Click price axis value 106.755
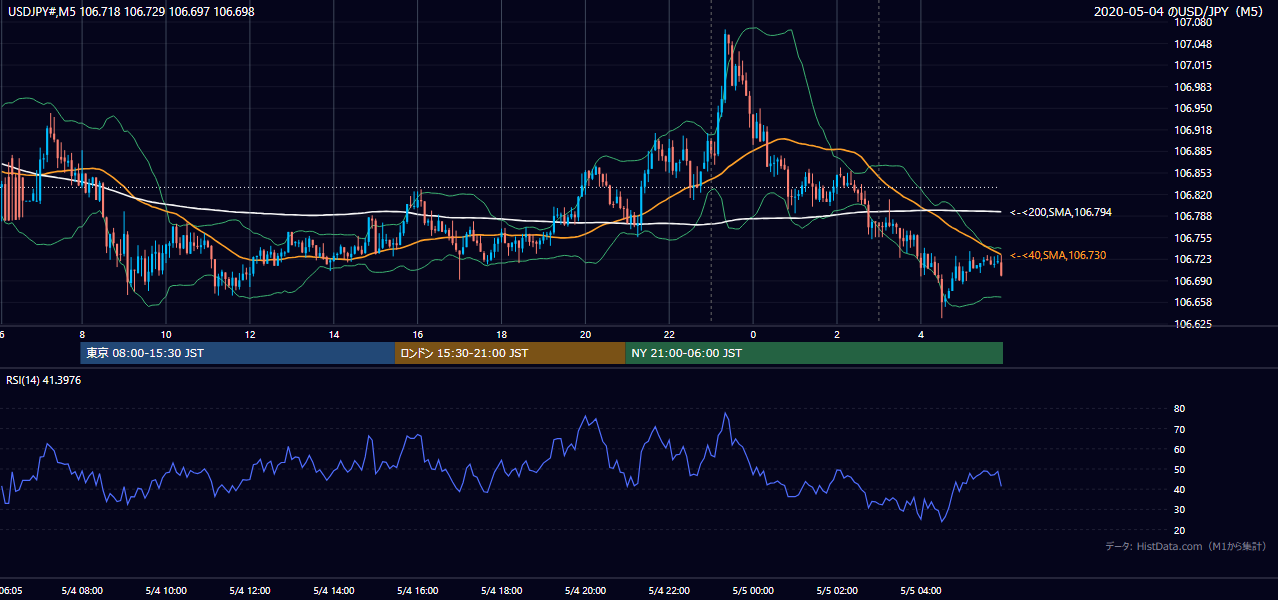 tap(1193, 239)
